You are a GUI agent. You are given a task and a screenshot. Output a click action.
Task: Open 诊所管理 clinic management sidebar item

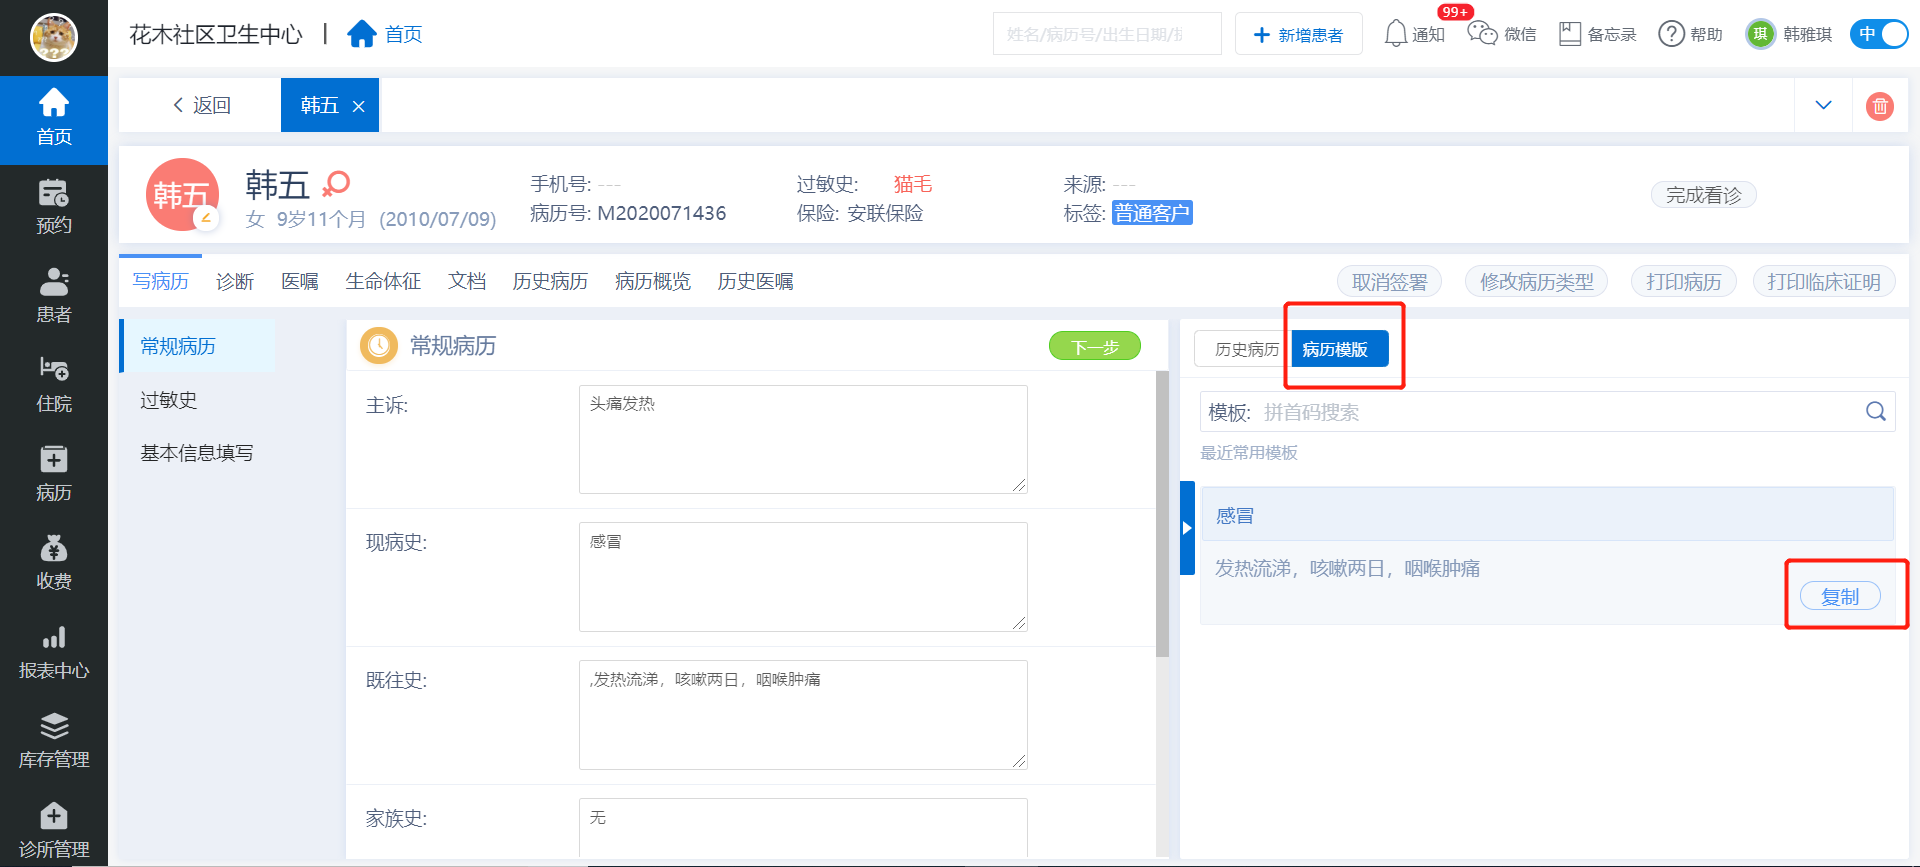(x=54, y=831)
